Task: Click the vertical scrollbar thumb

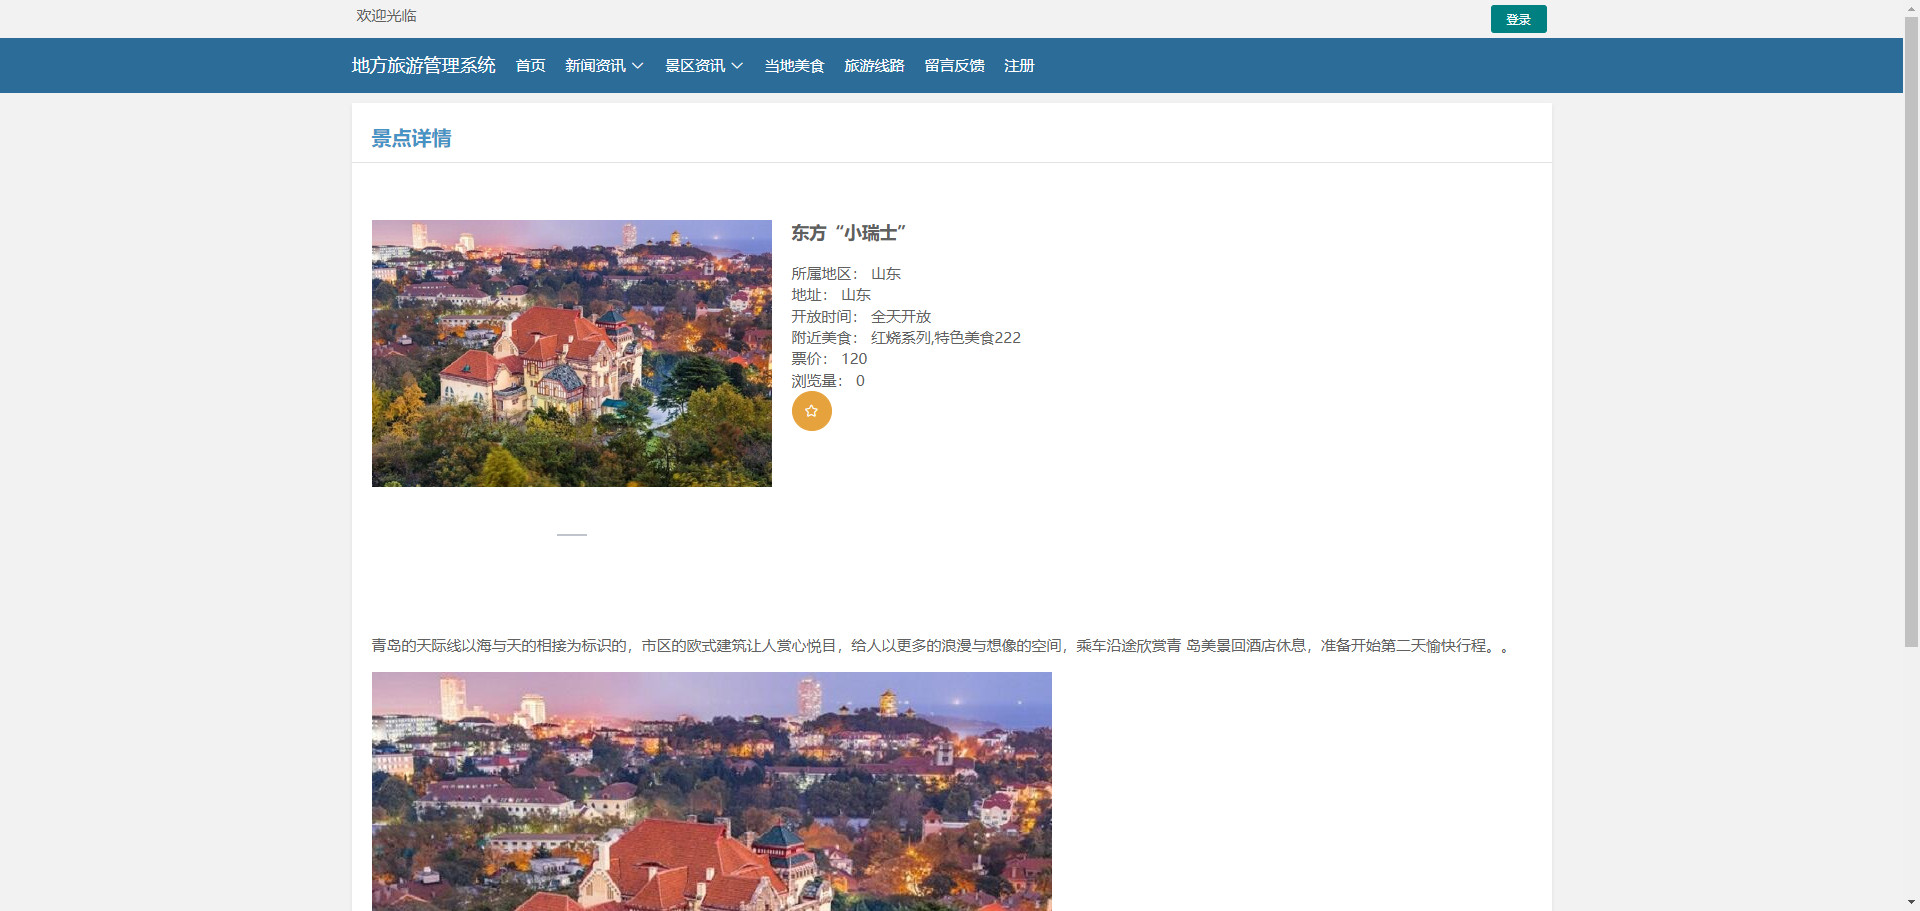Action: (x=1911, y=330)
